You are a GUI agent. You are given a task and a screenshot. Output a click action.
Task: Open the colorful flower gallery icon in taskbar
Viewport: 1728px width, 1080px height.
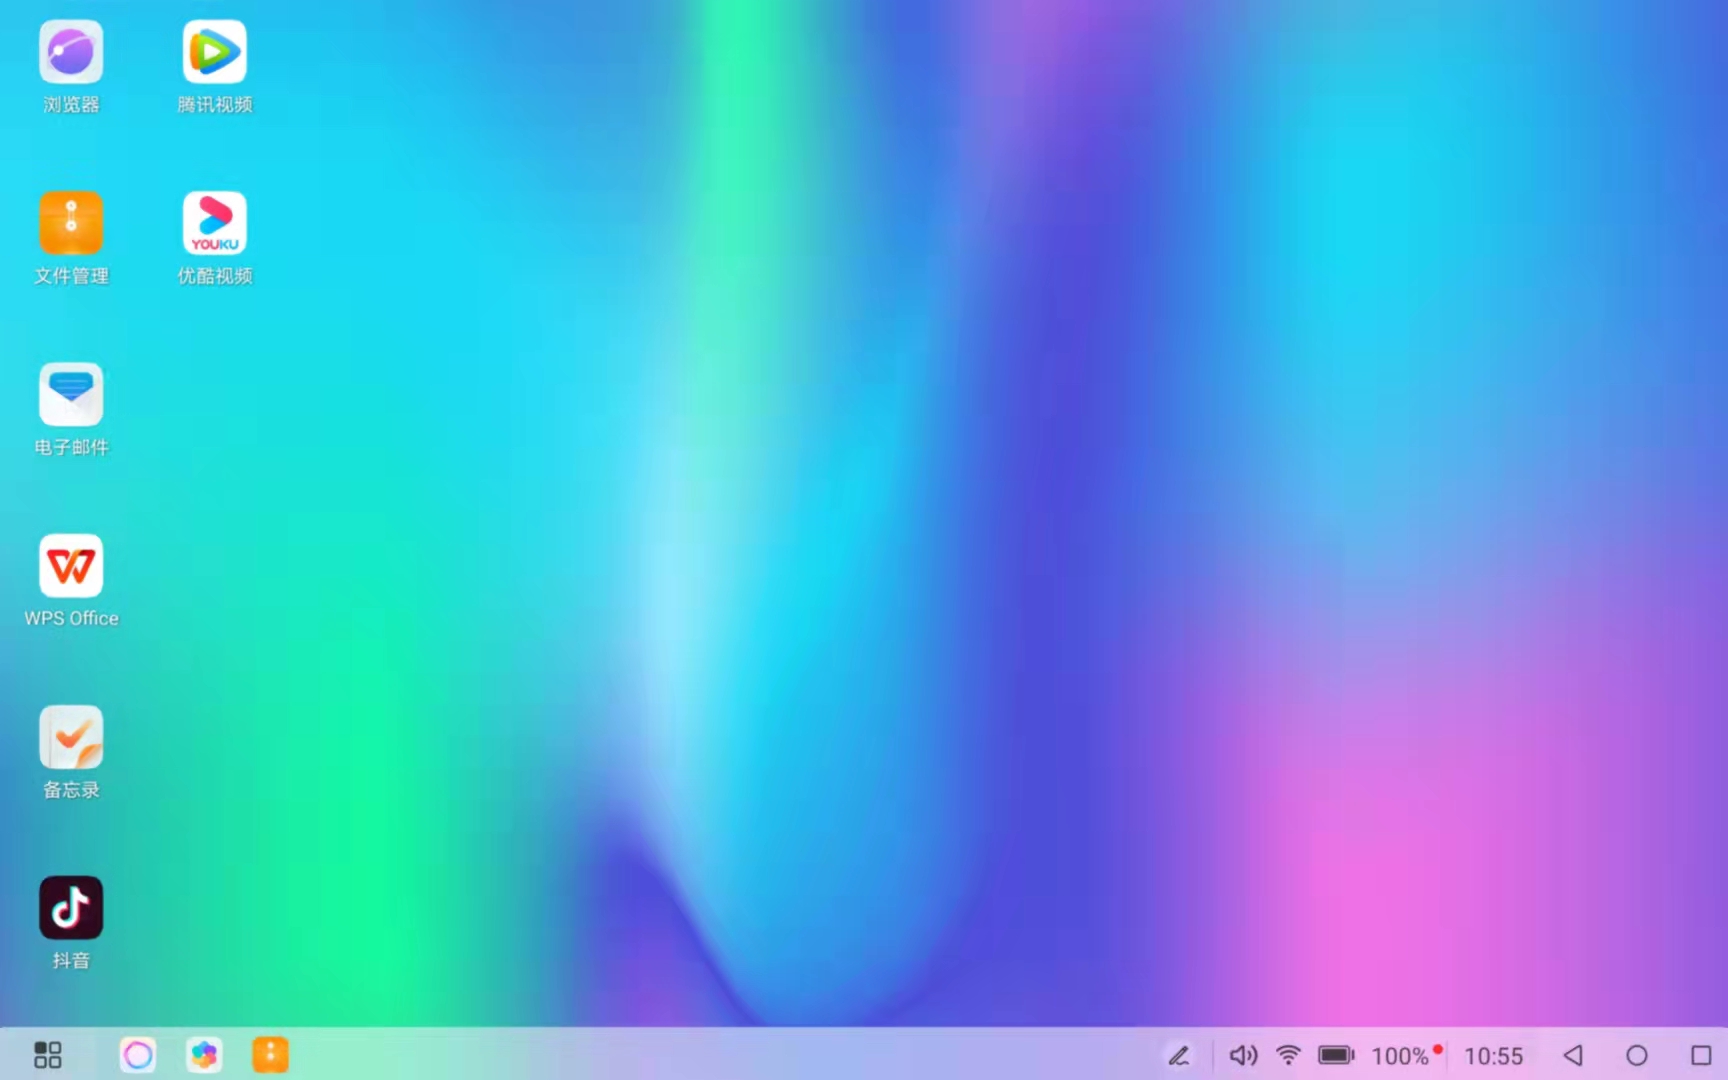[204, 1055]
